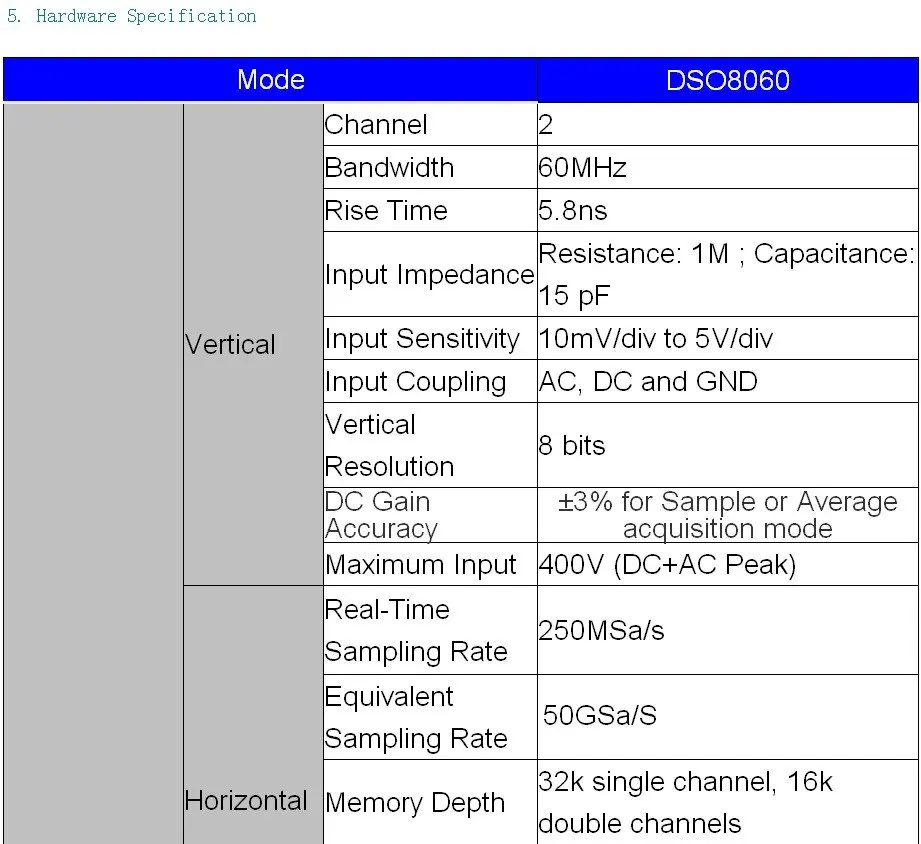Screen dimensions: 921x844
Task: Select the 'Mode' header cell
Action: click(x=270, y=79)
